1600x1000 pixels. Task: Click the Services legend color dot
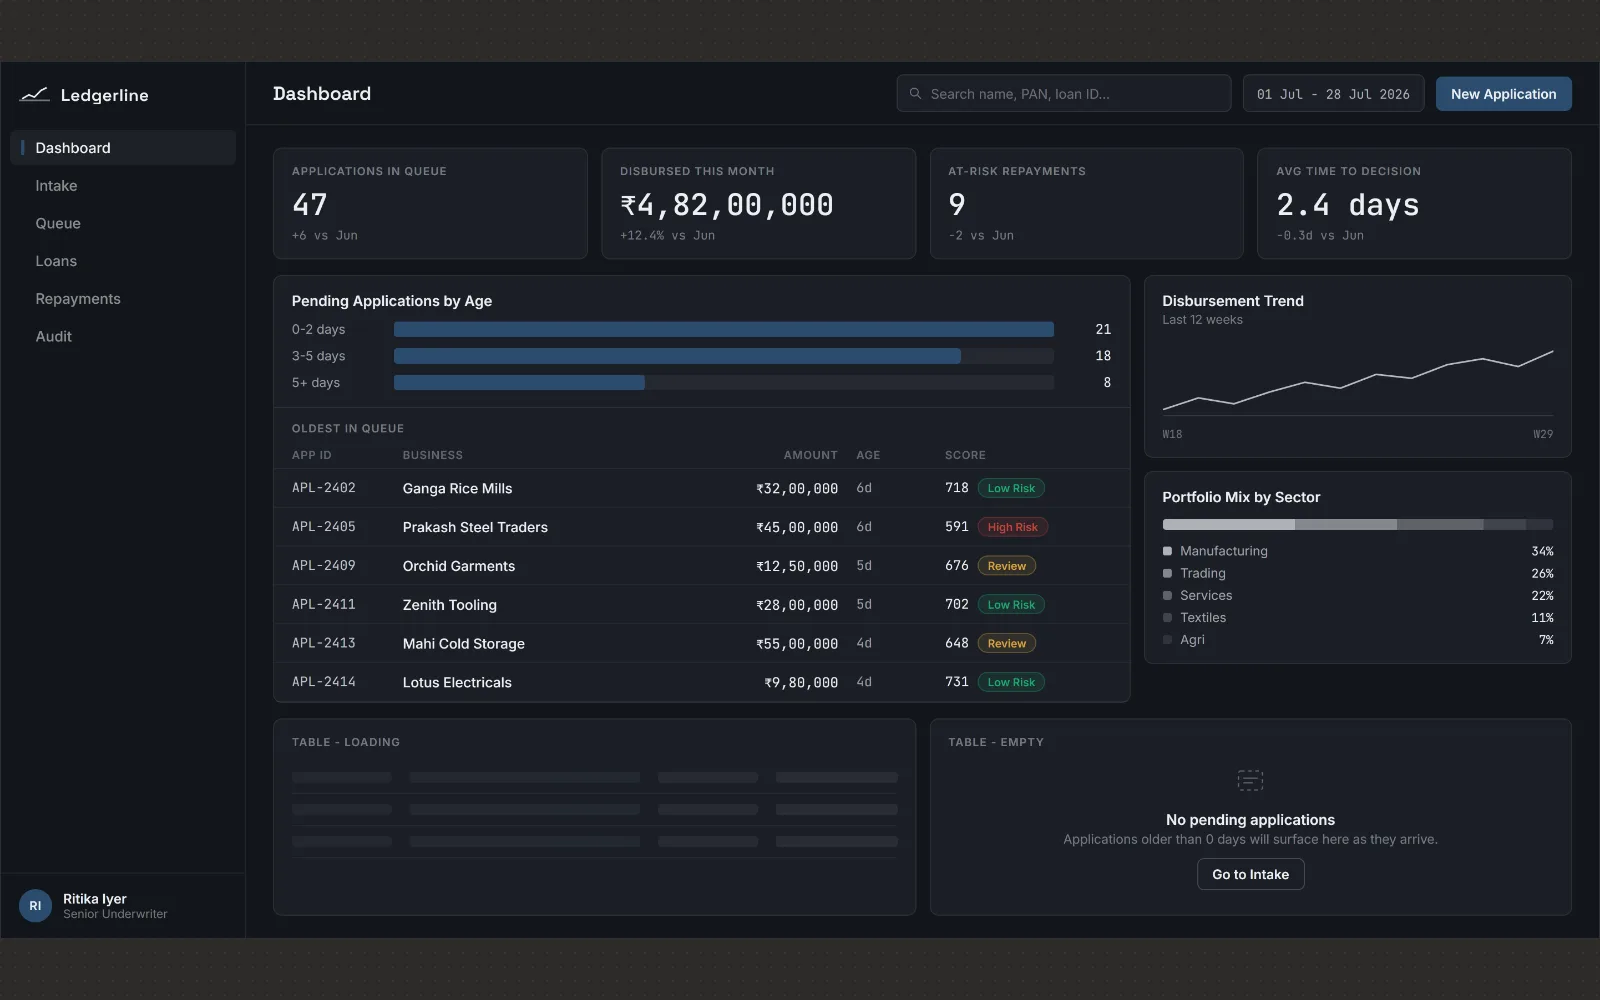[1167, 595]
